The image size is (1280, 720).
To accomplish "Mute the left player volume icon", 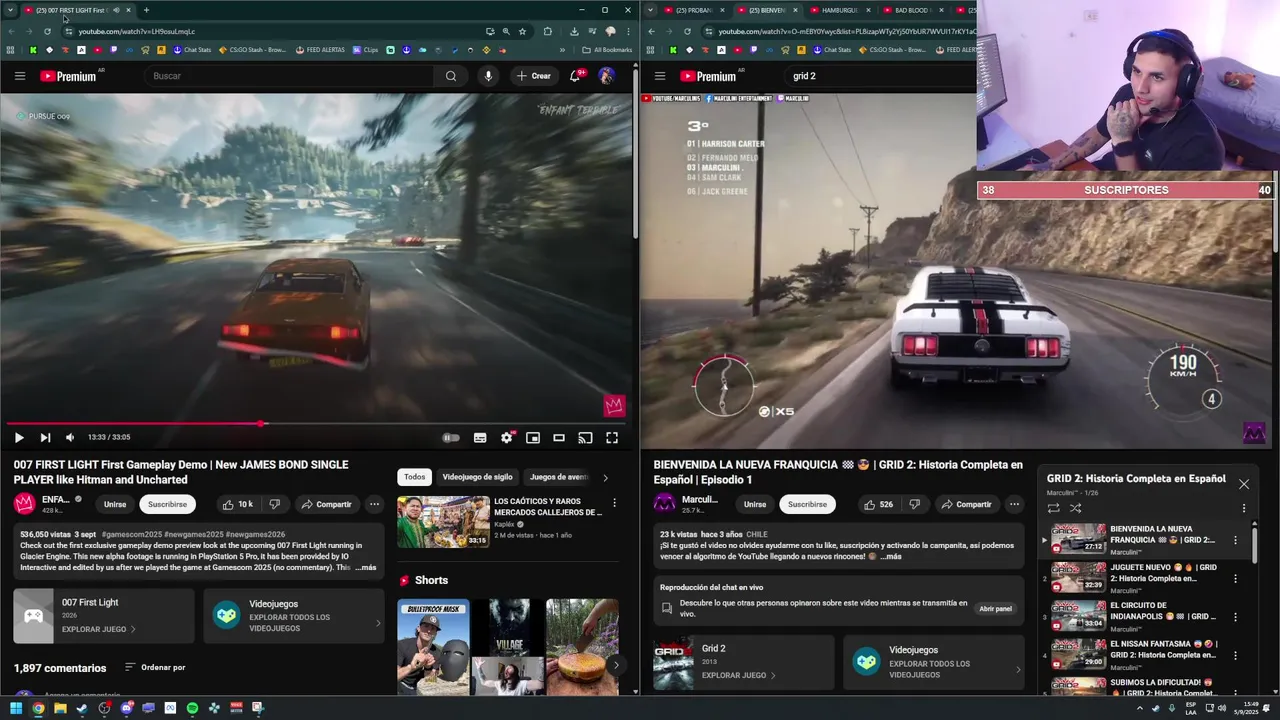I will [x=70, y=437].
